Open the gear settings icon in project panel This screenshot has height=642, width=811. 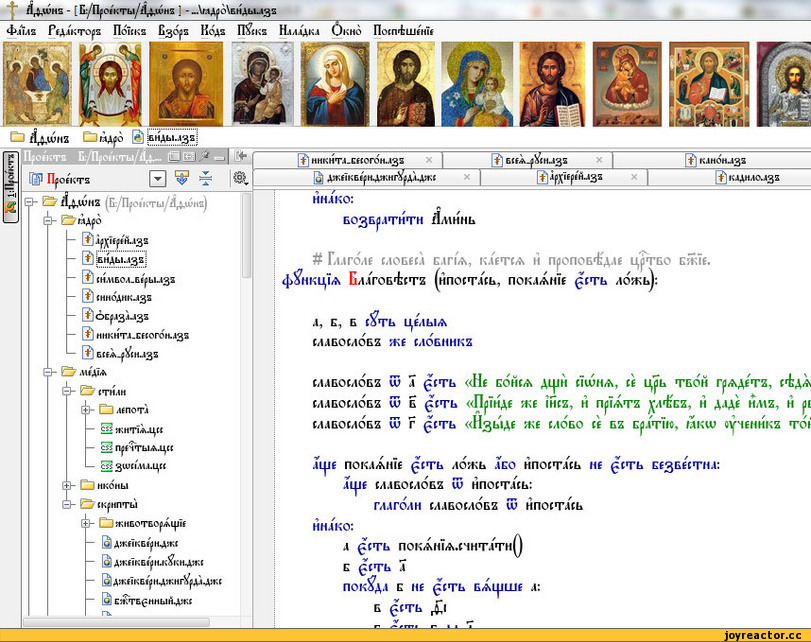click(x=239, y=178)
